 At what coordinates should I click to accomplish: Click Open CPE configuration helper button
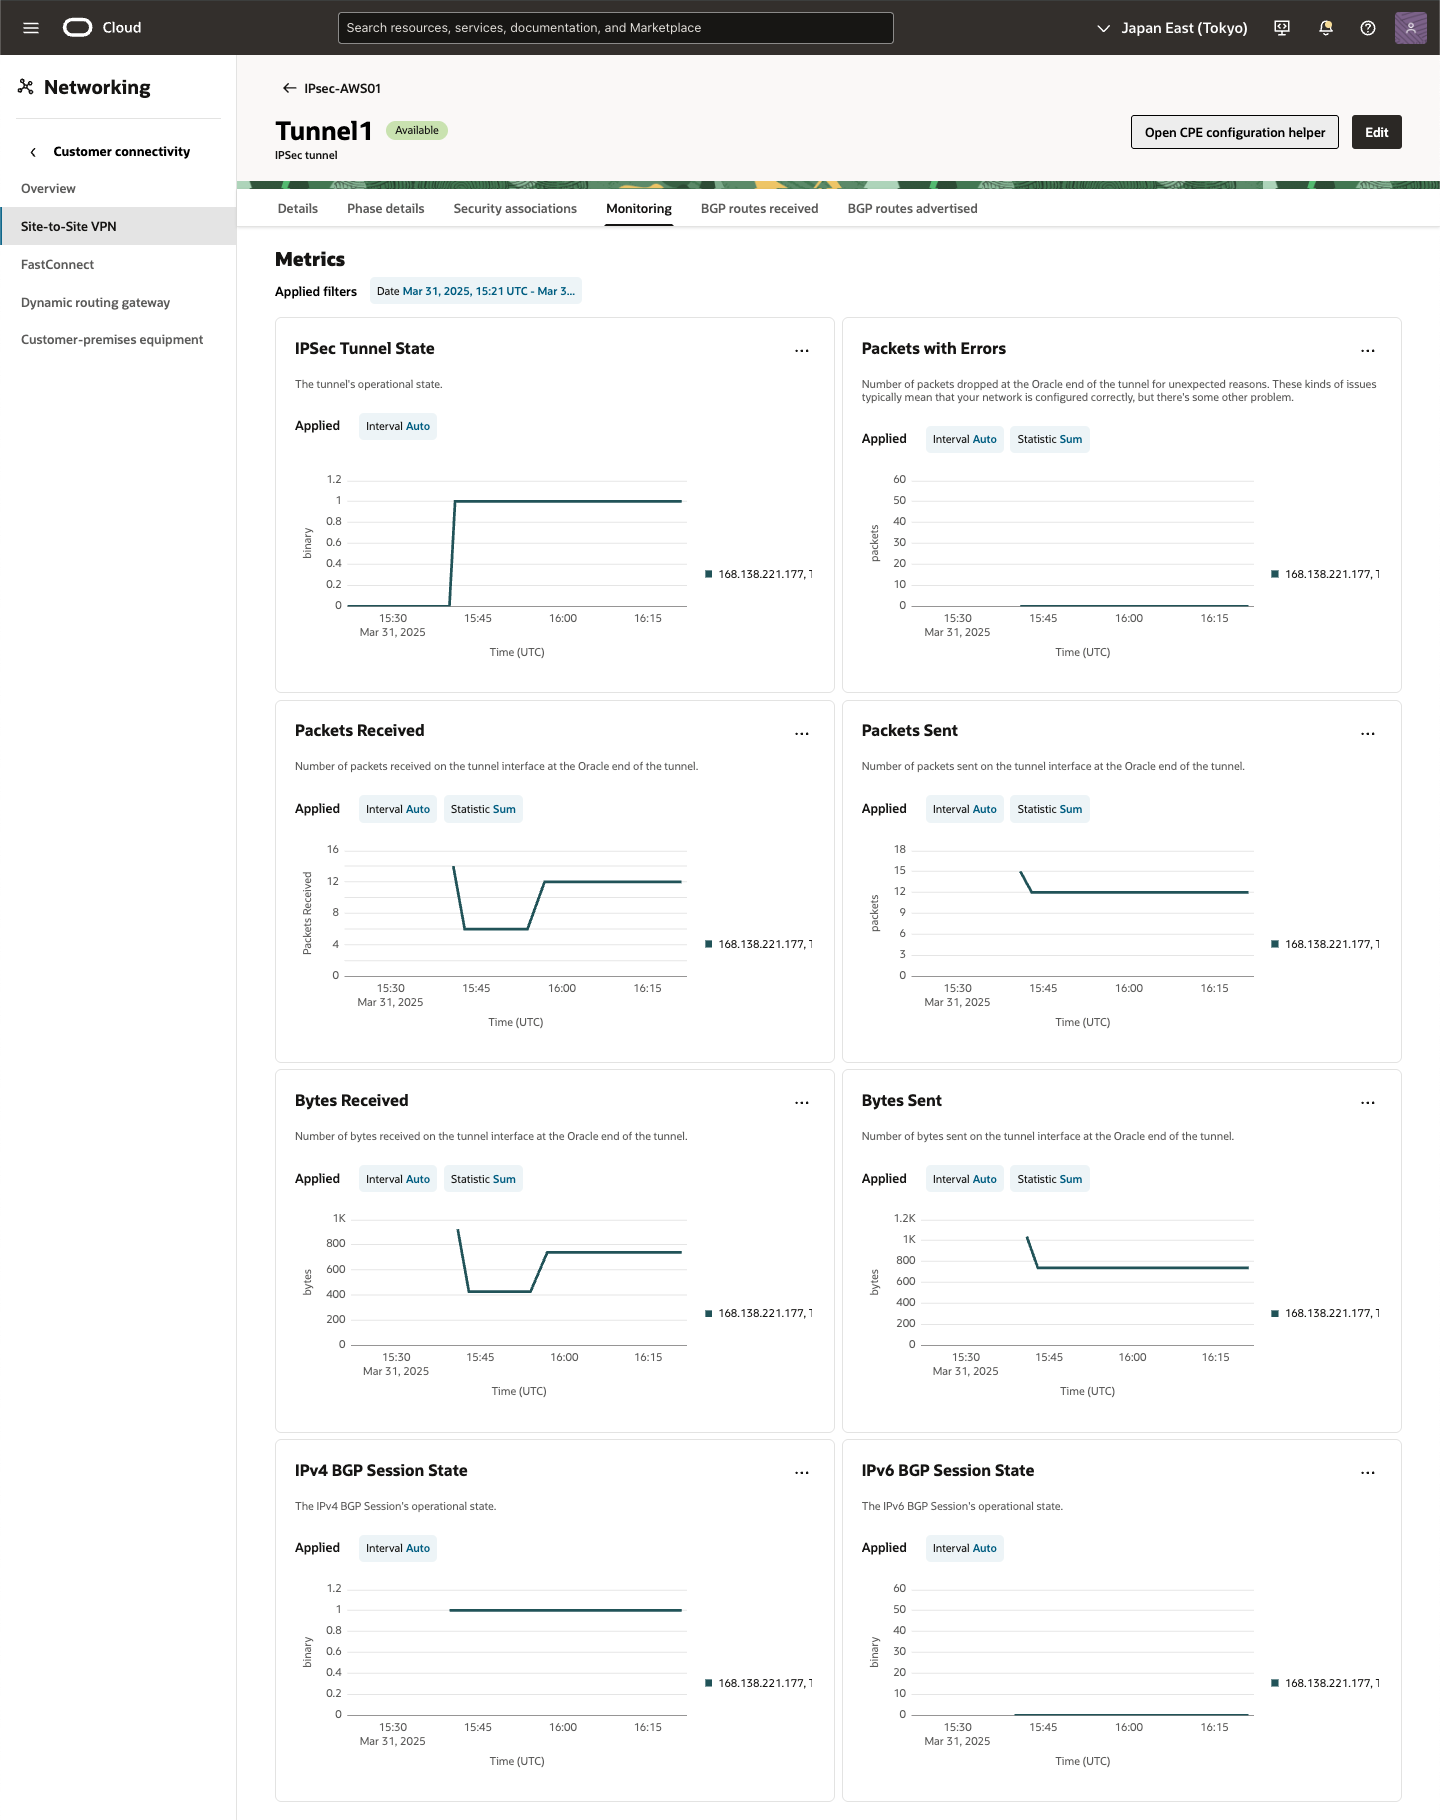(x=1234, y=132)
